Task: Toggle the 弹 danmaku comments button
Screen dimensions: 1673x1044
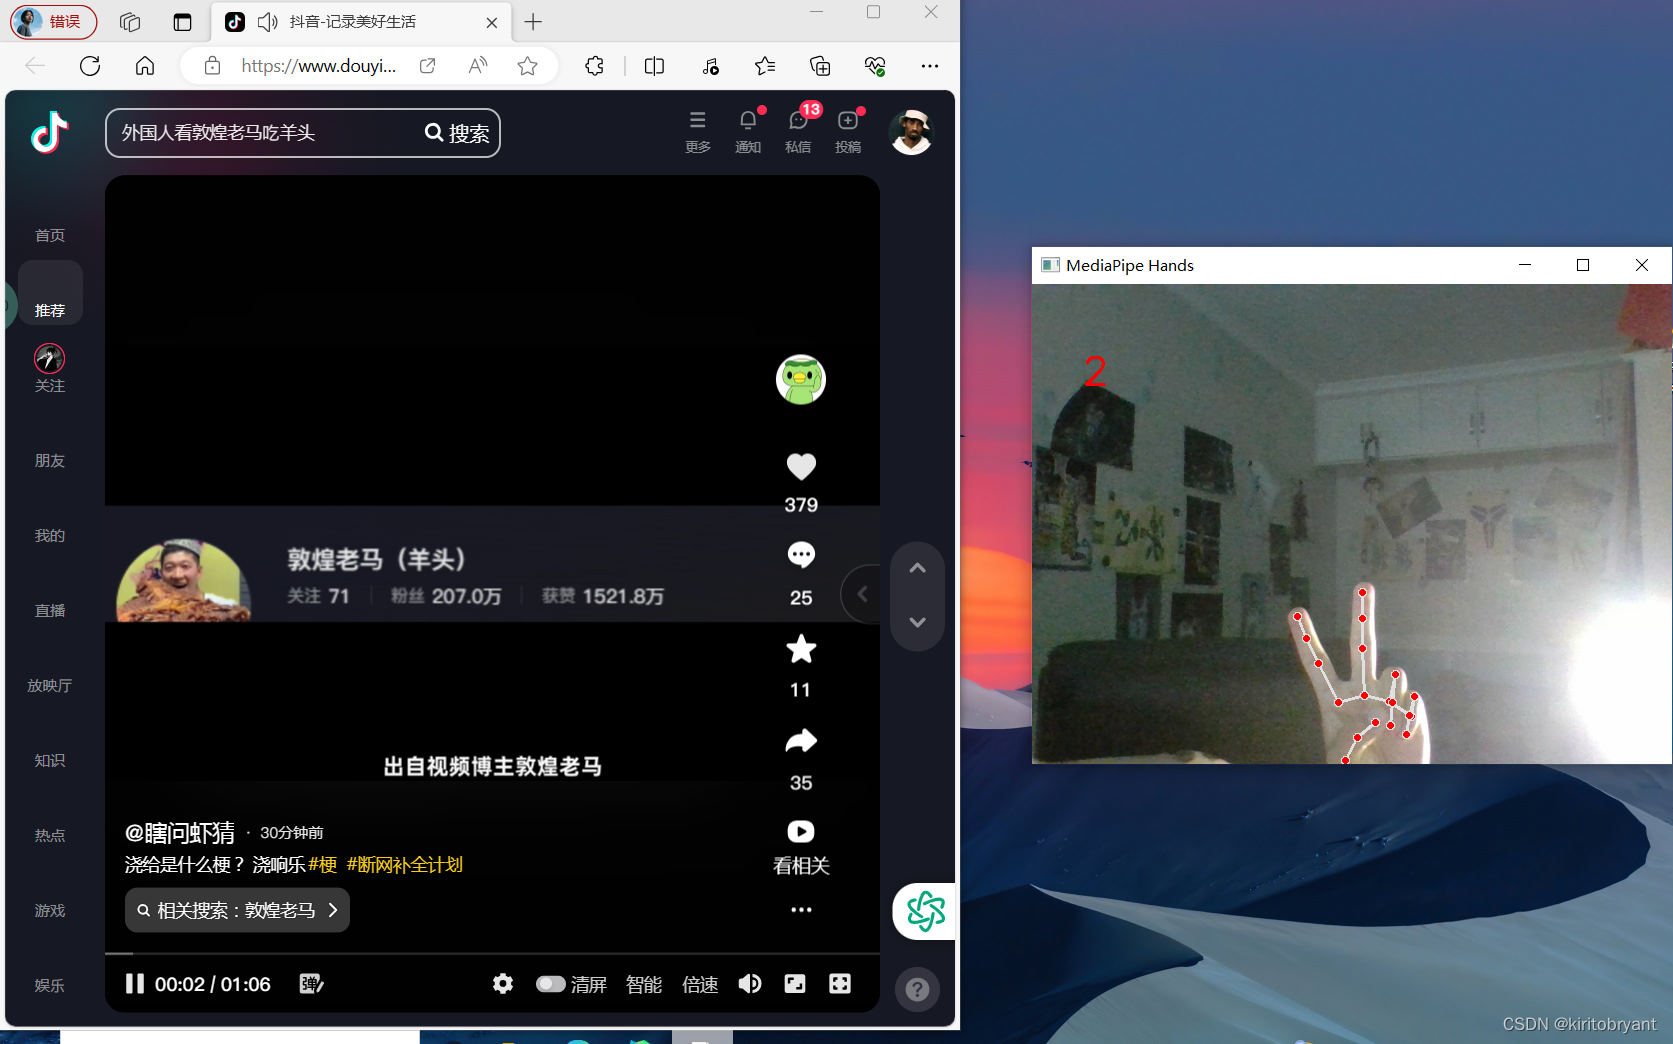Action: (311, 984)
